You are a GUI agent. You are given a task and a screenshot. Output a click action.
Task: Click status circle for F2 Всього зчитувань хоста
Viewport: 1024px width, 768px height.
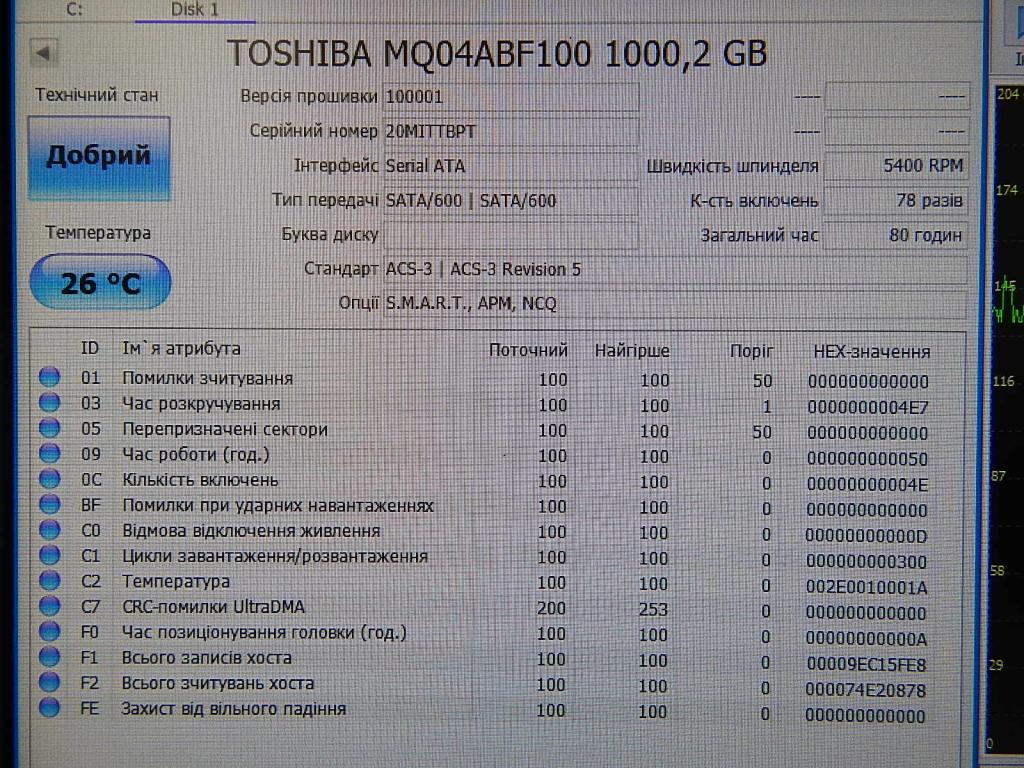[49, 682]
